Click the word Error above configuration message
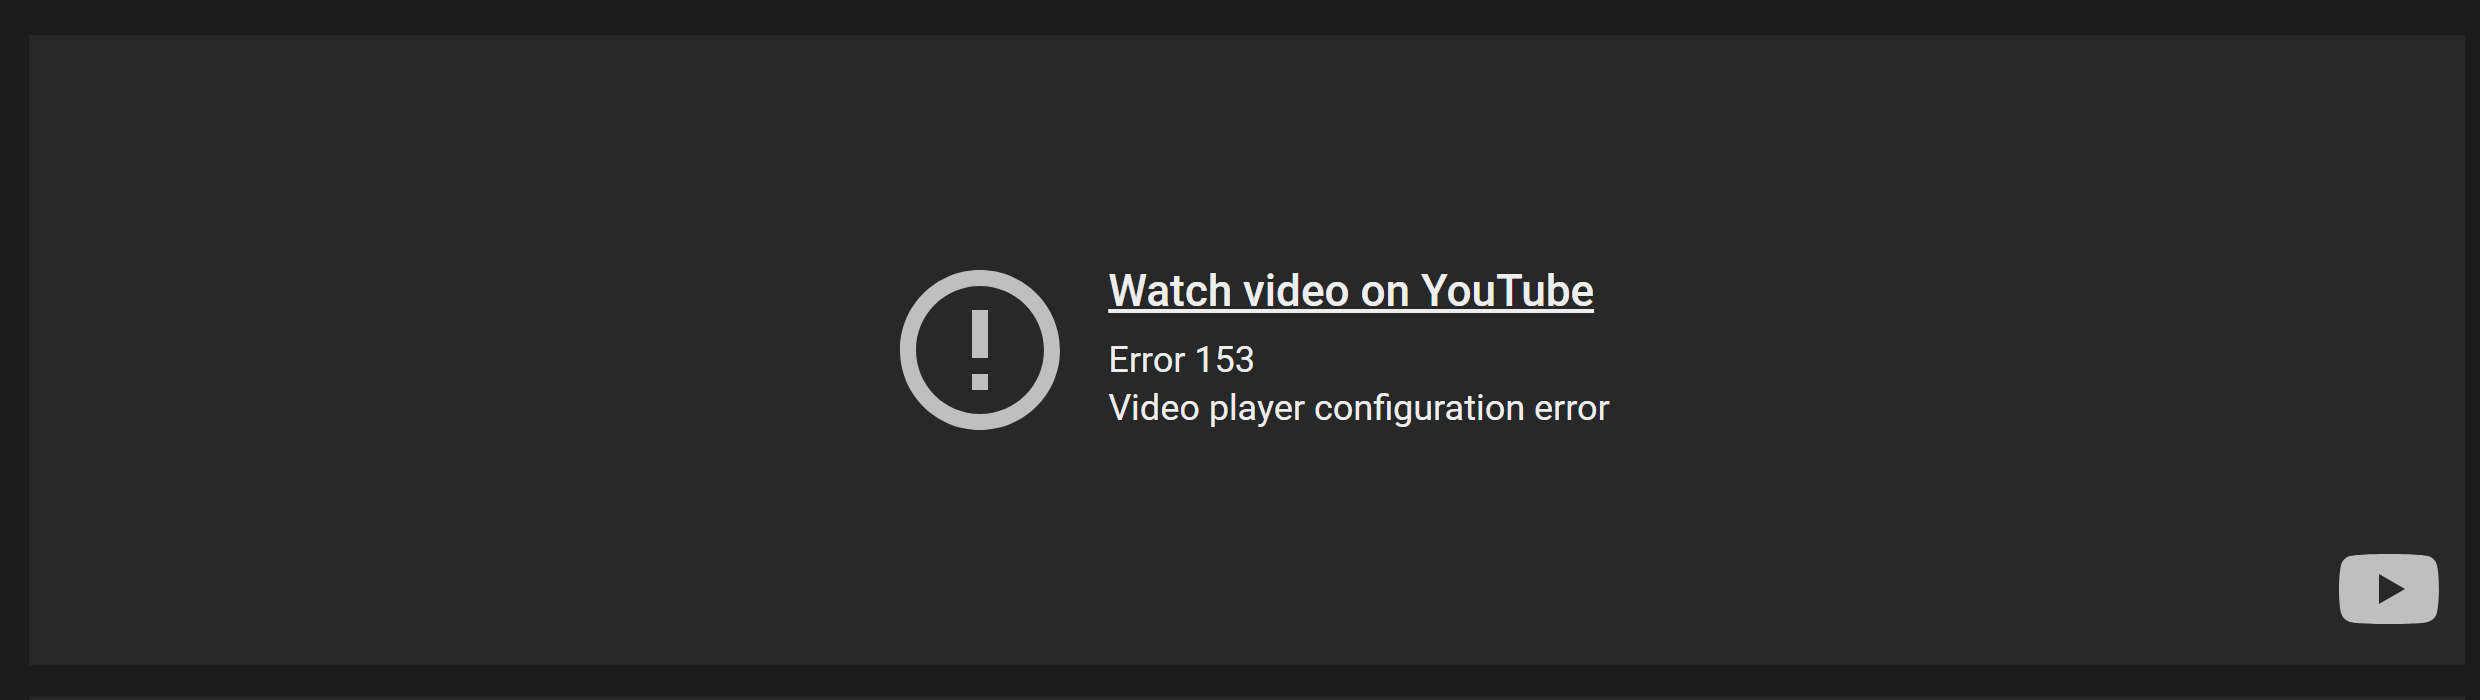The height and width of the screenshot is (700, 2480). pyautogui.click(x=1147, y=360)
